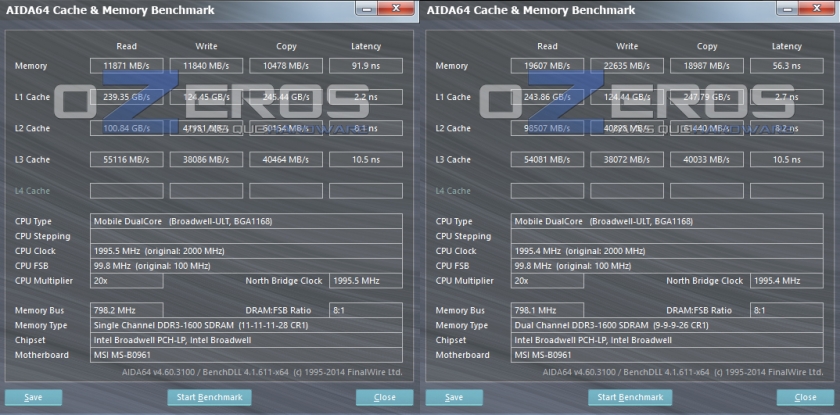Click Save in the right benchmark window

454,397
